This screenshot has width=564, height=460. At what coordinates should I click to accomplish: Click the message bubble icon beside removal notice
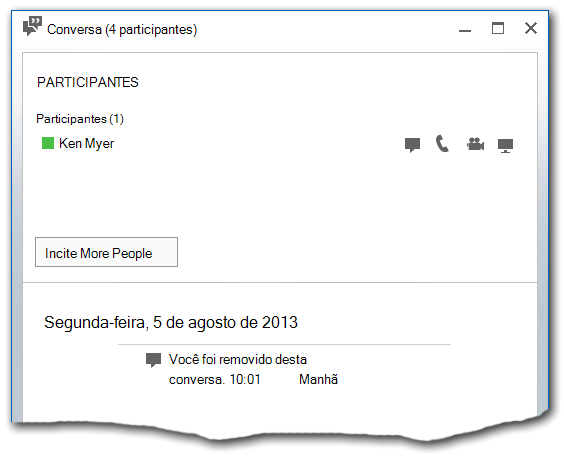[x=153, y=360]
